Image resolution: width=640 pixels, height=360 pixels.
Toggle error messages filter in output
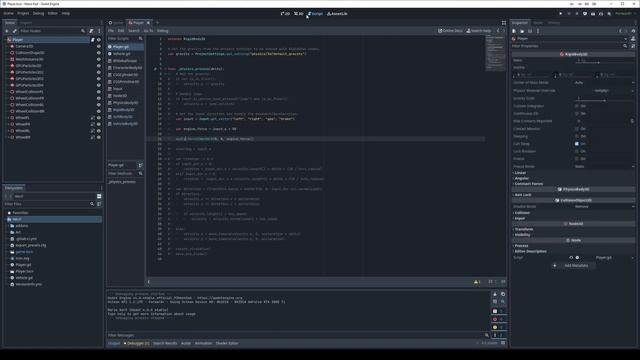point(499,319)
